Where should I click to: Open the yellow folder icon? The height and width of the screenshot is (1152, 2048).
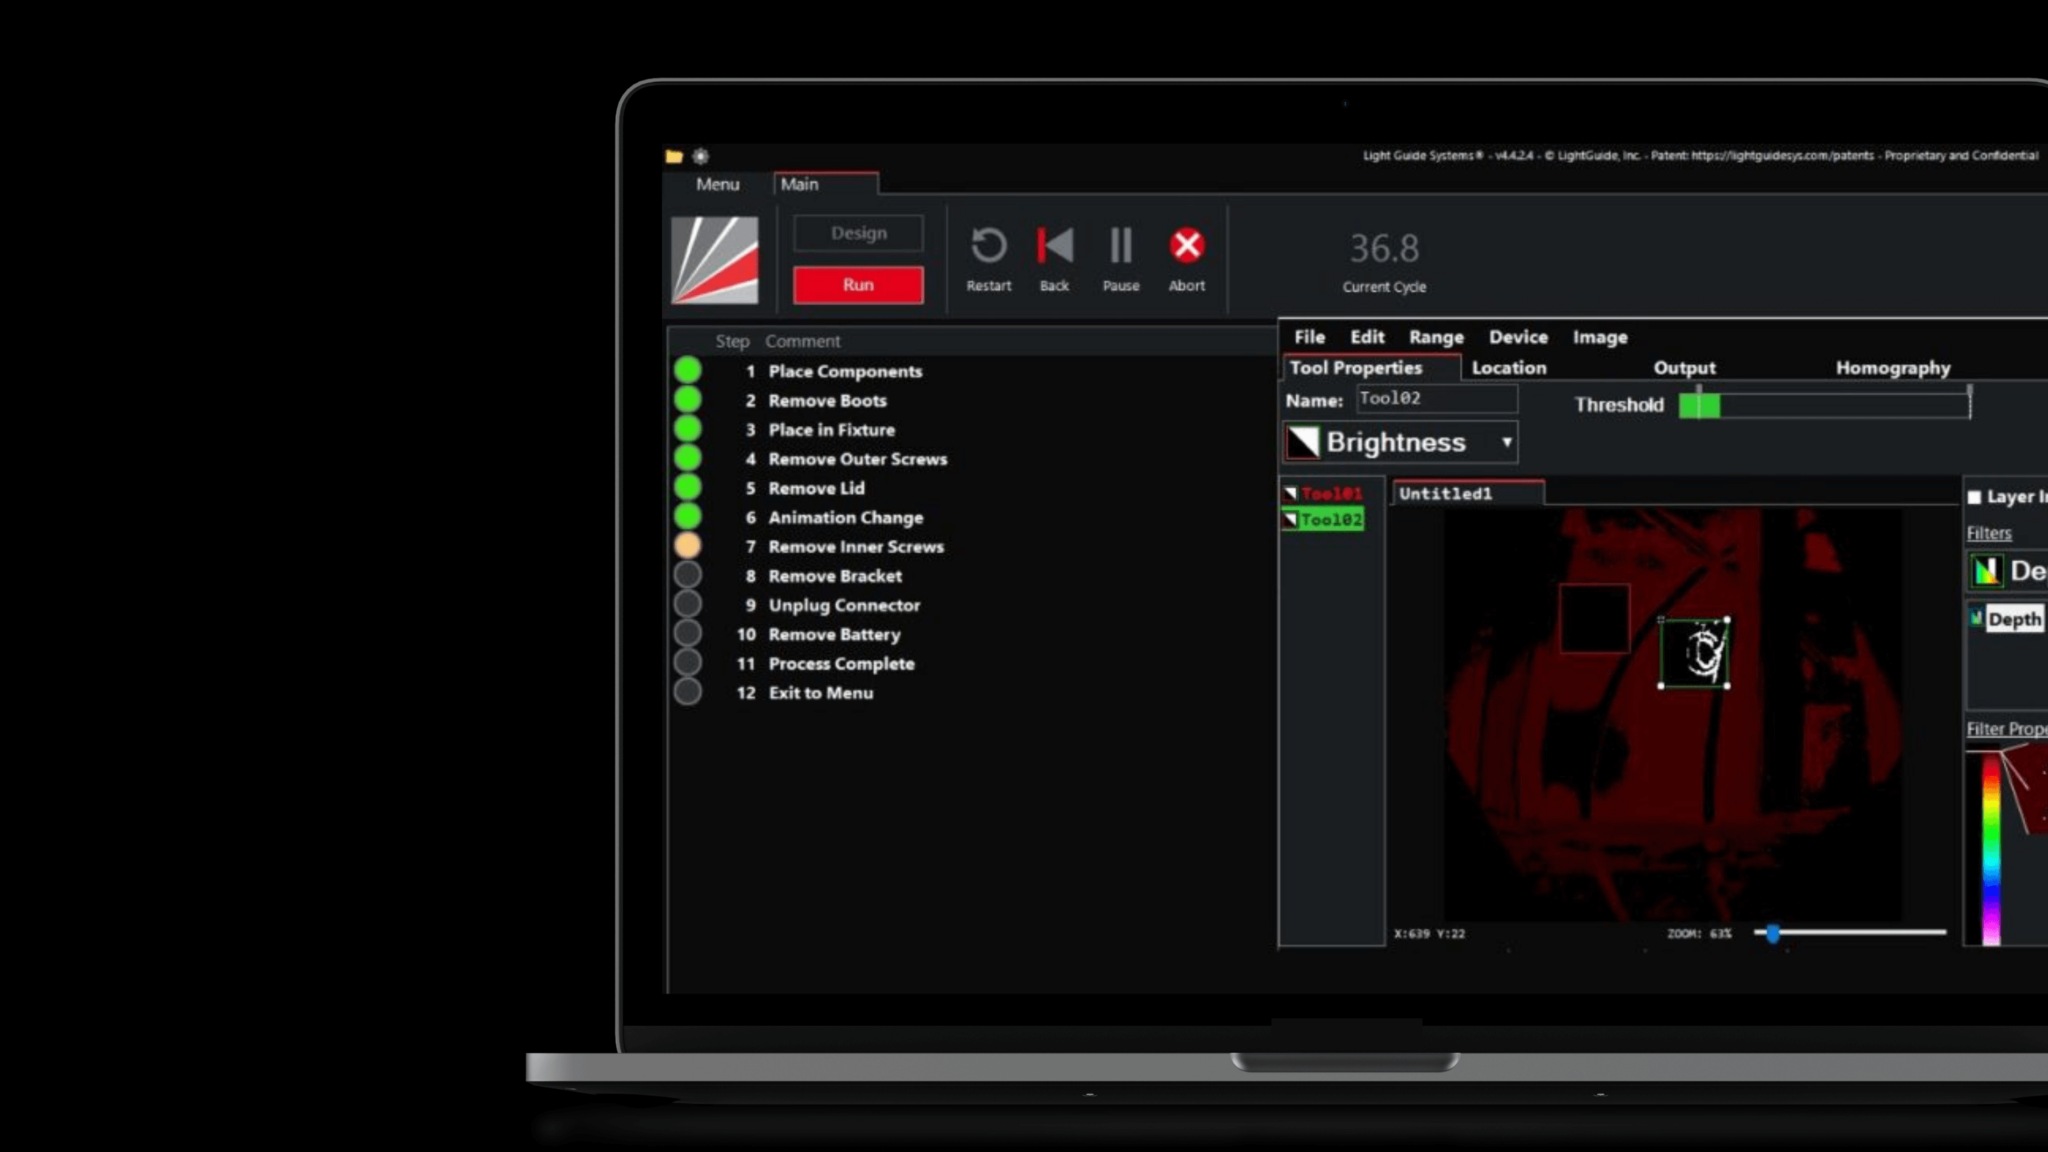674,156
